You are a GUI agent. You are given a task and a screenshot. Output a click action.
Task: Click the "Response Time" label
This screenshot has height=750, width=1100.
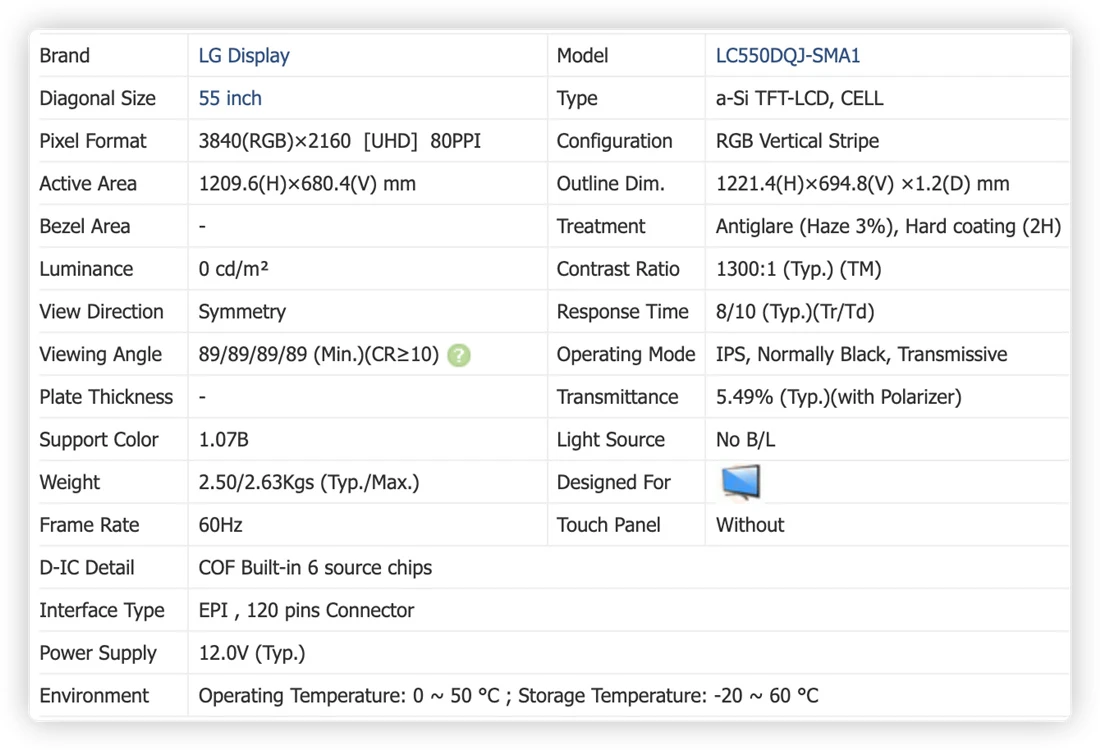(x=622, y=312)
